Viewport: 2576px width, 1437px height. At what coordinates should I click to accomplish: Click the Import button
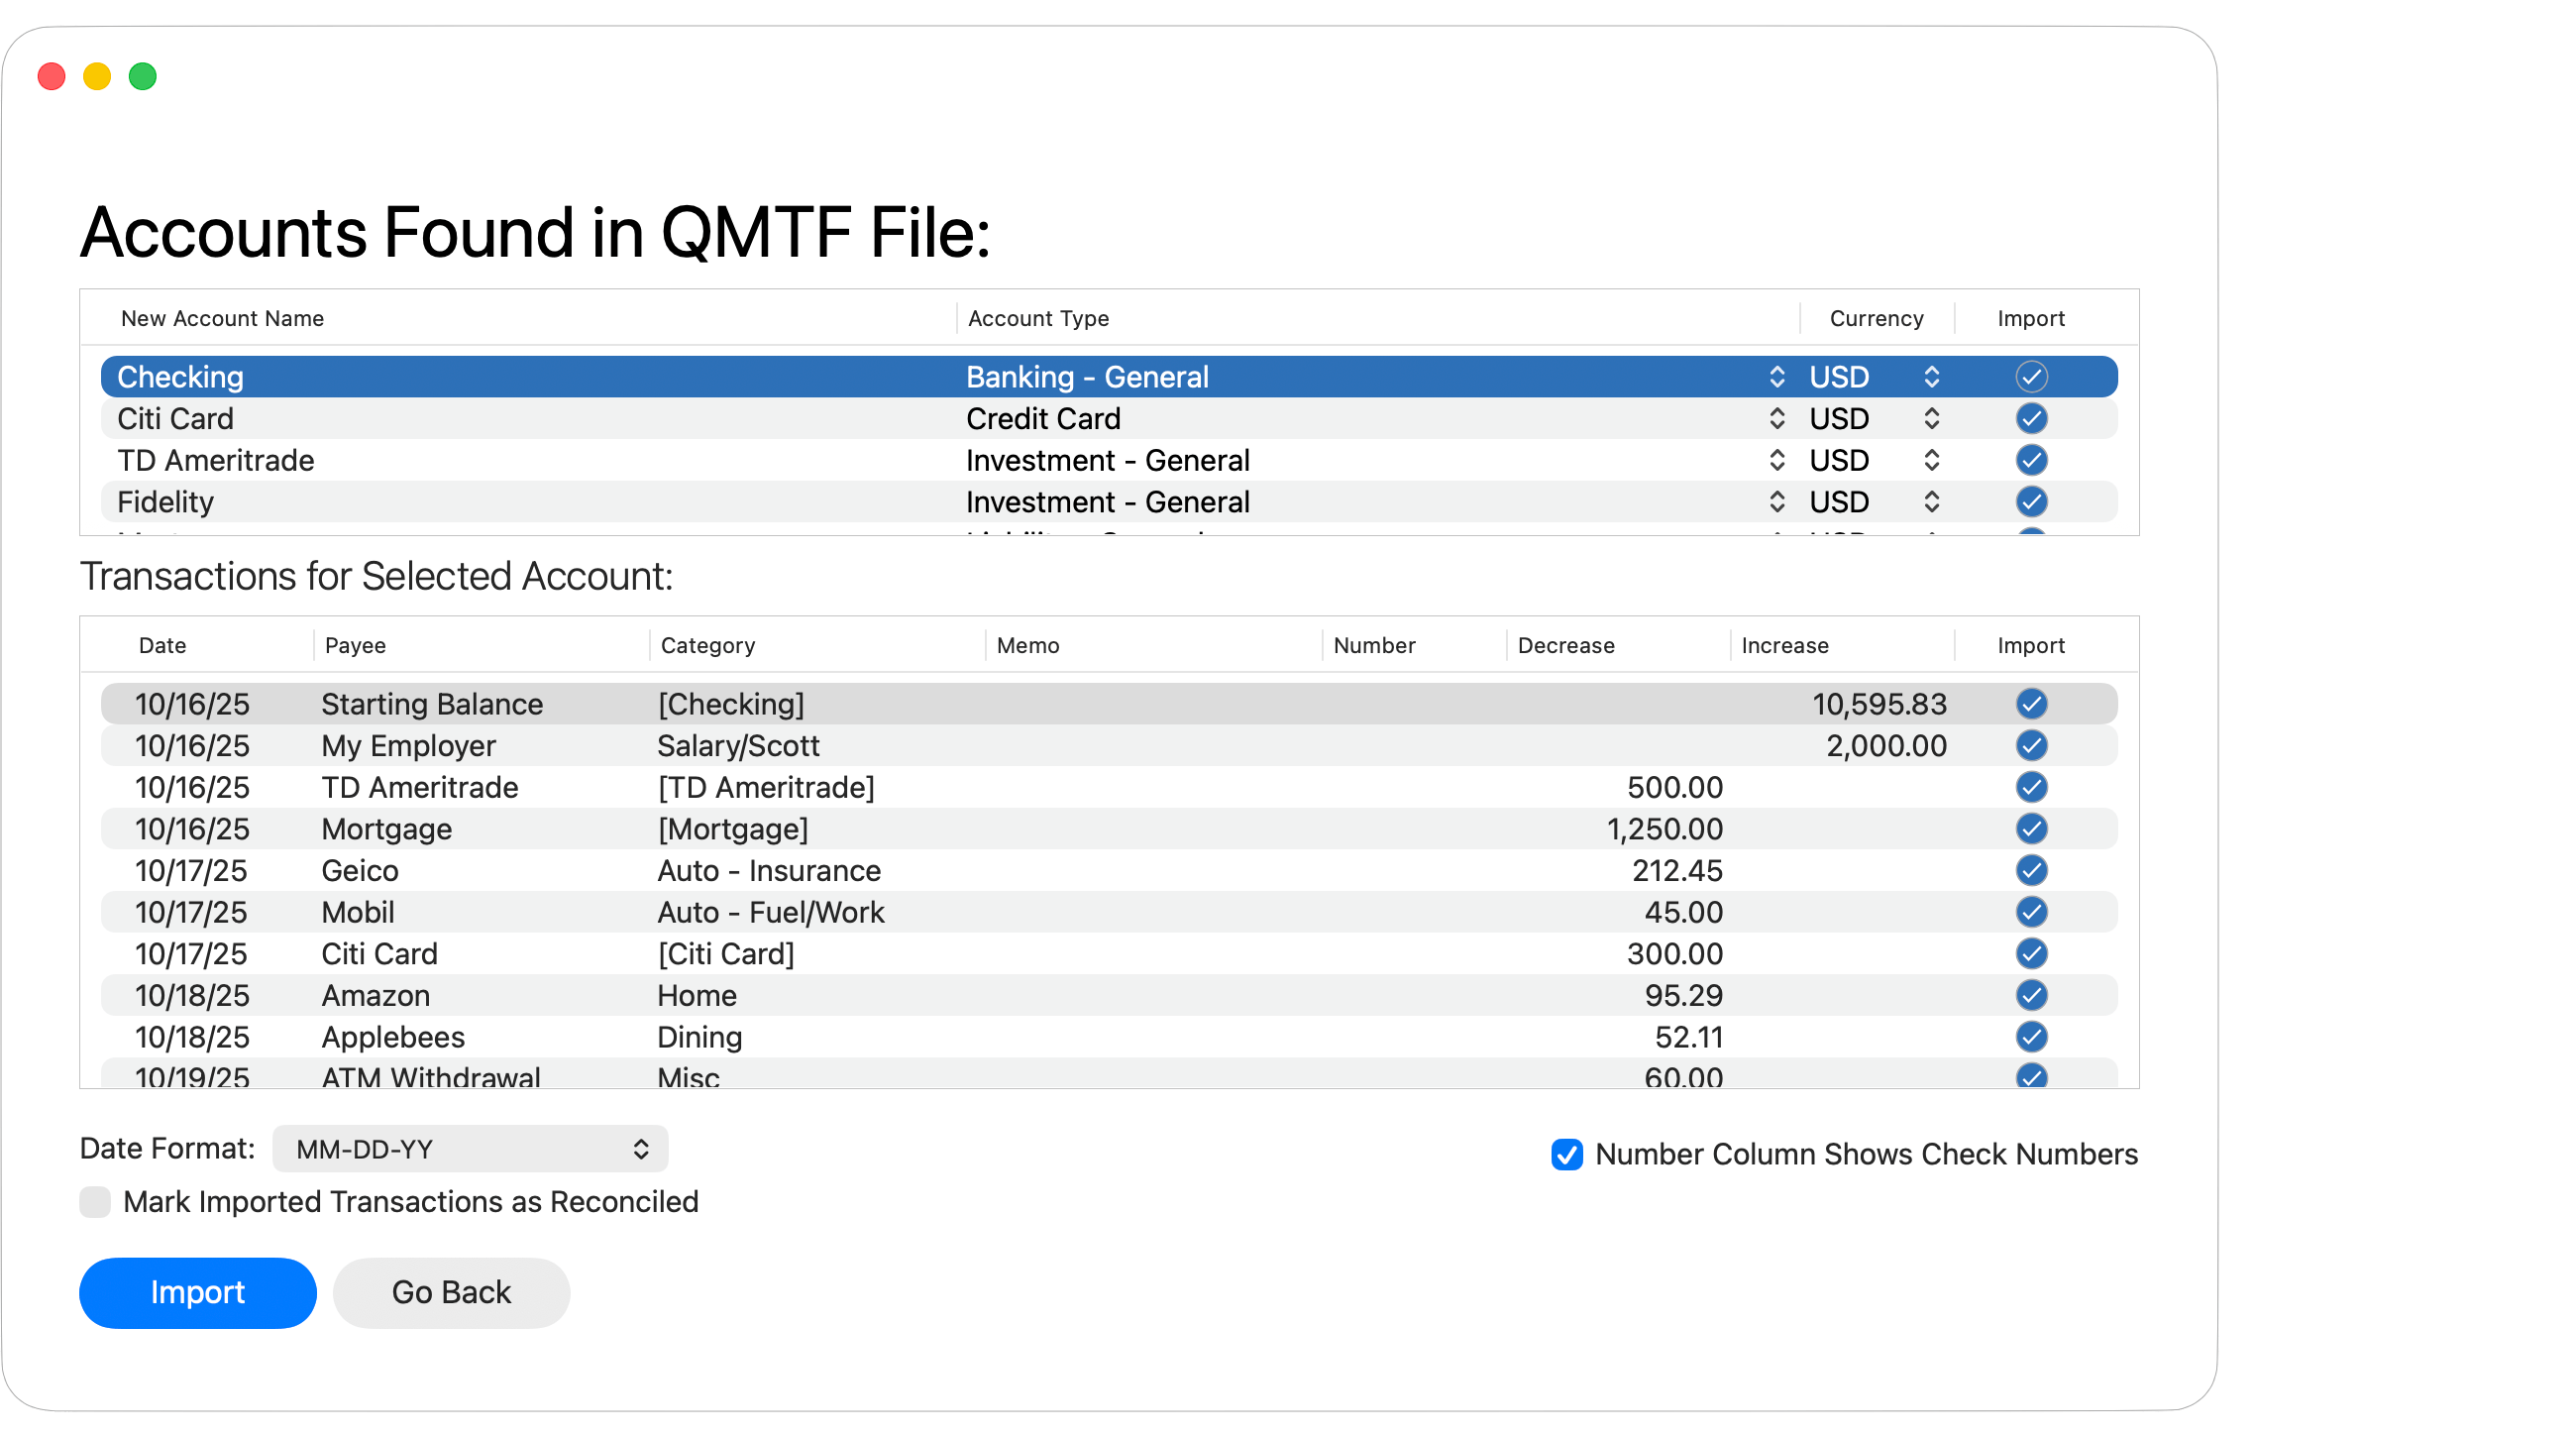point(197,1292)
